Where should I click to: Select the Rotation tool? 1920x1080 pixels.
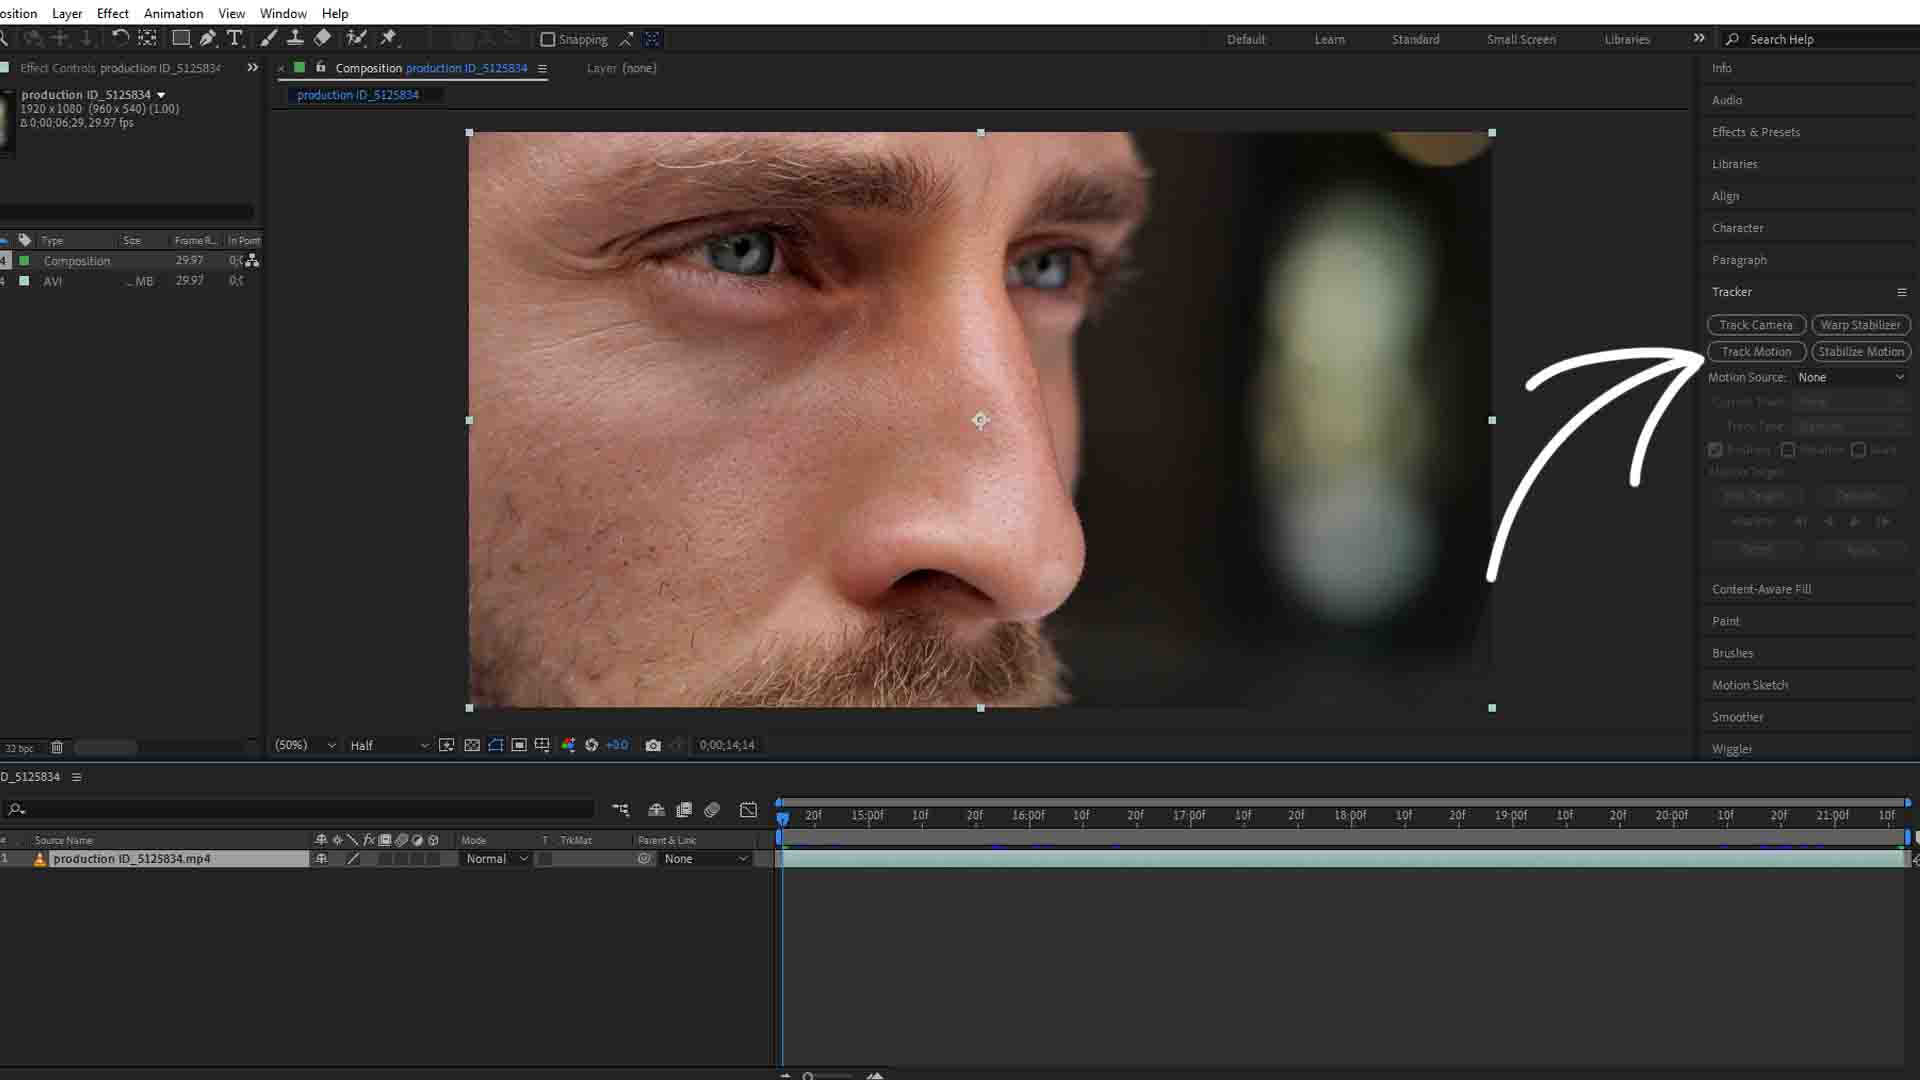coord(120,39)
